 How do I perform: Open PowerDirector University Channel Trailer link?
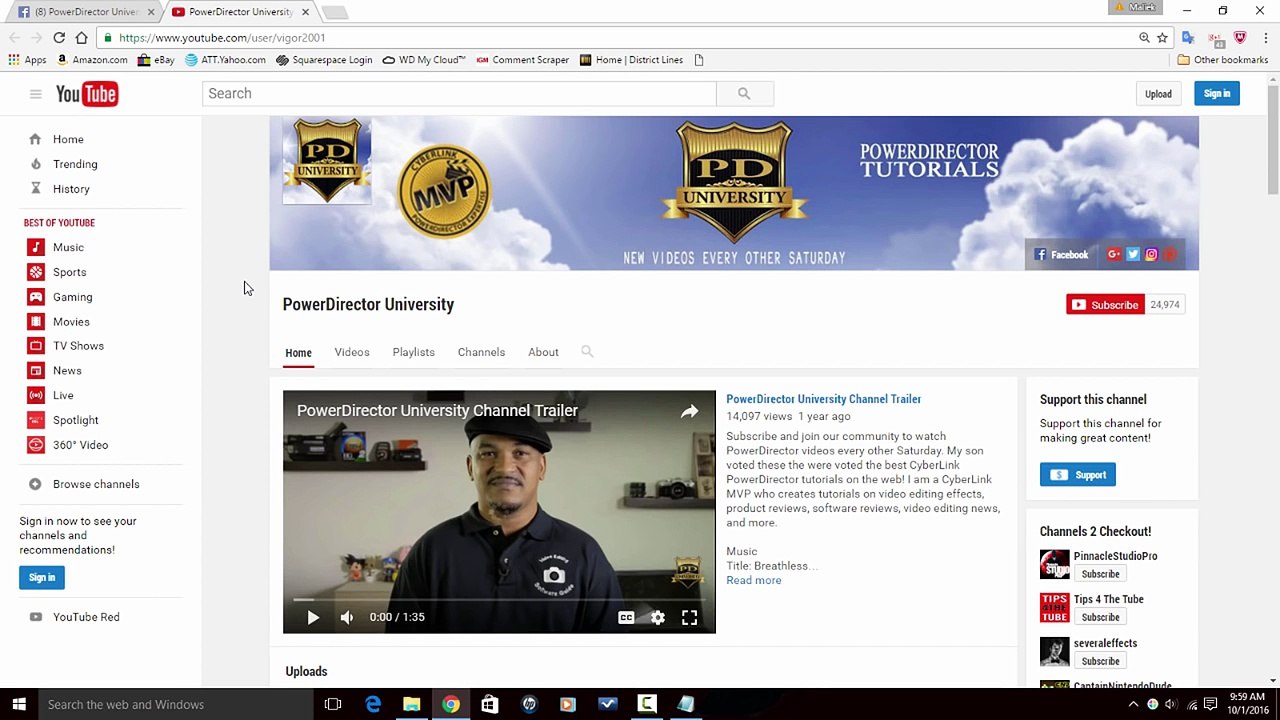click(823, 399)
